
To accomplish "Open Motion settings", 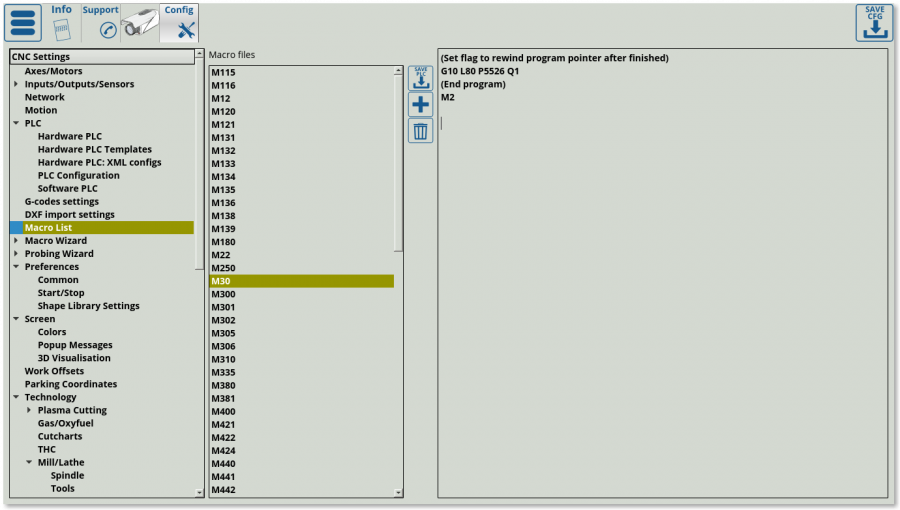I will (41, 110).
